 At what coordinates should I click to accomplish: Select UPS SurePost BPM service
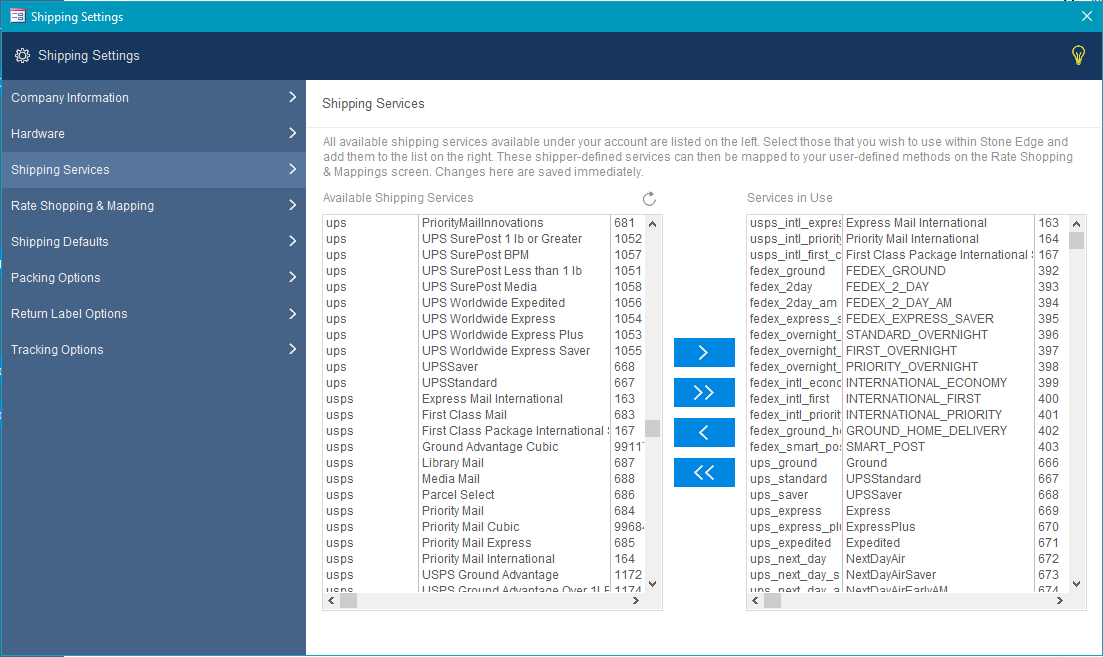coord(483,255)
